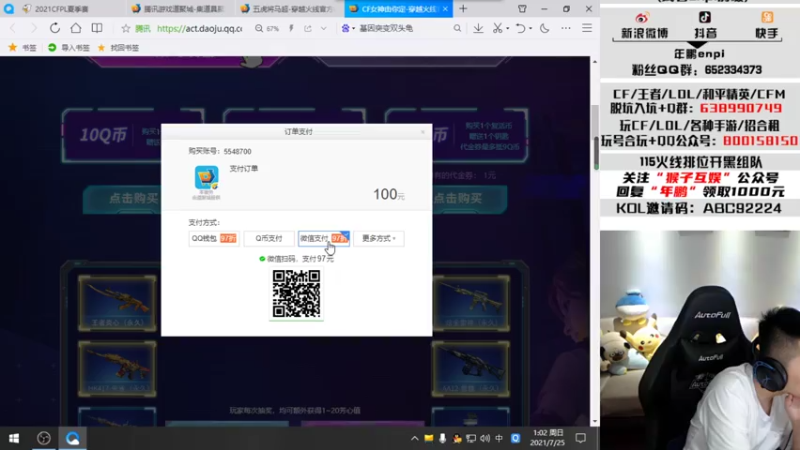Click the network tray icon

[471, 438]
